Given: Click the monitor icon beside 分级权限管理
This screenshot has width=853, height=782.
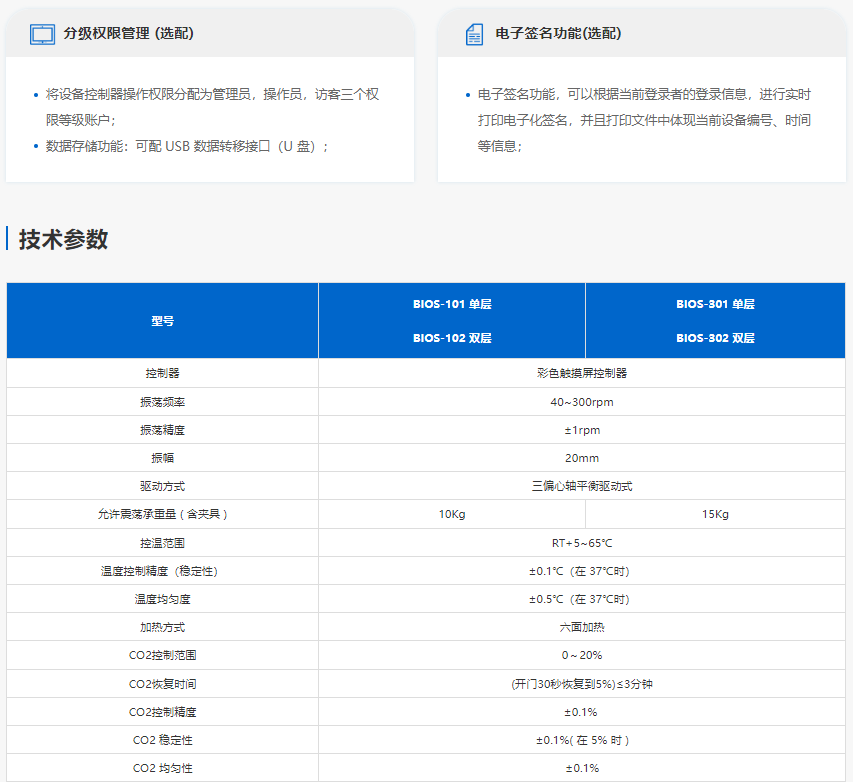Looking at the screenshot, I should [x=42, y=34].
